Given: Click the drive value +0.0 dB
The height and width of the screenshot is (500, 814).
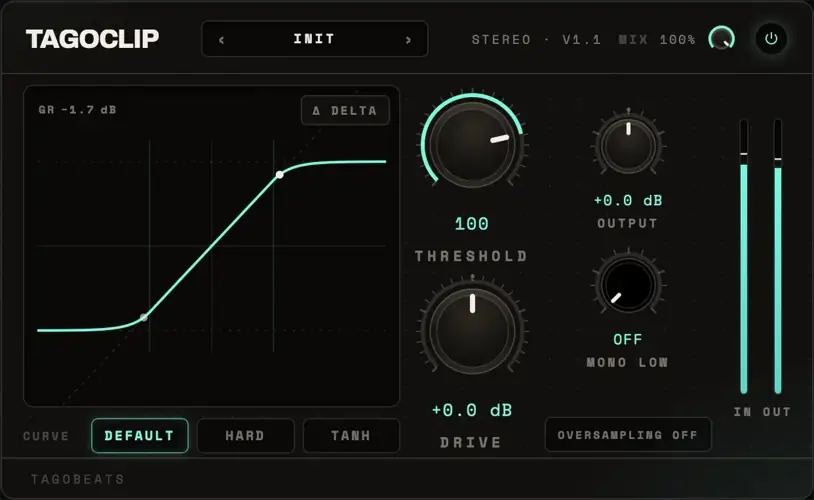Looking at the screenshot, I should point(472,410).
